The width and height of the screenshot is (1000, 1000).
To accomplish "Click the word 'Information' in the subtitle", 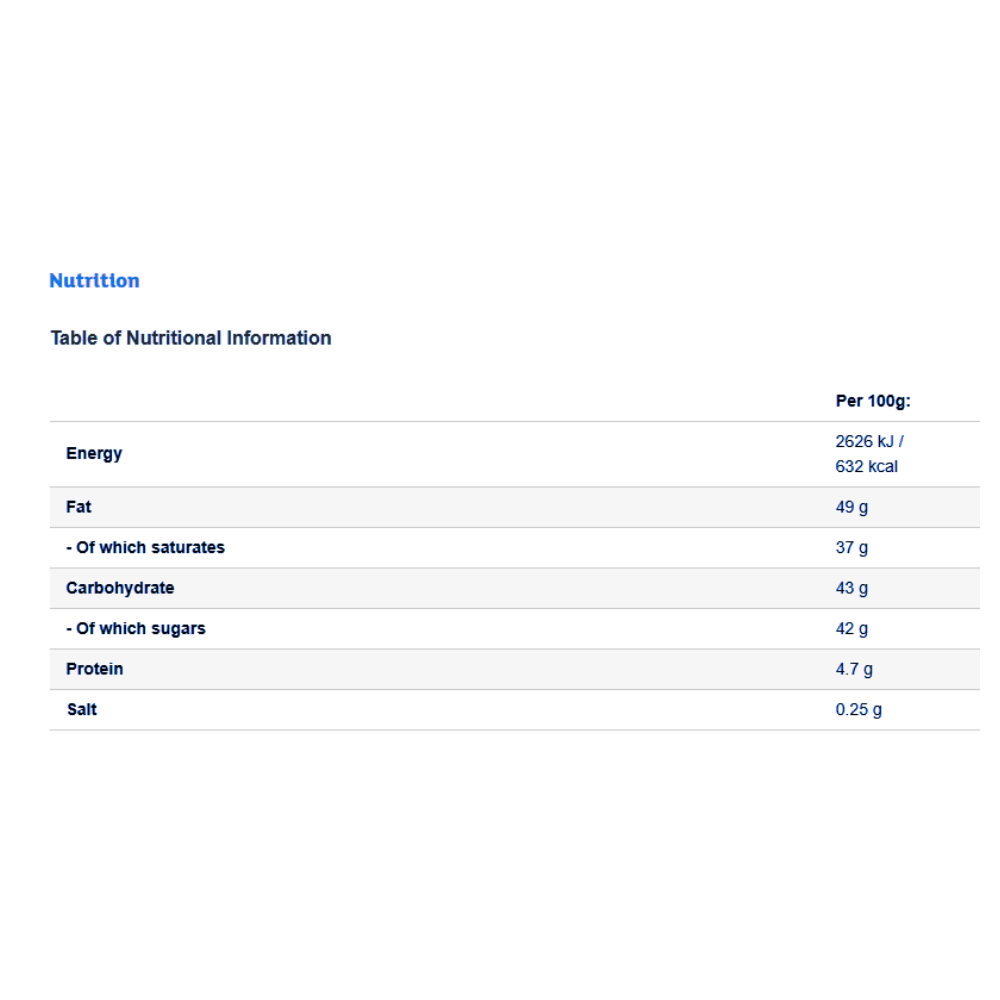I will [x=279, y=338].
